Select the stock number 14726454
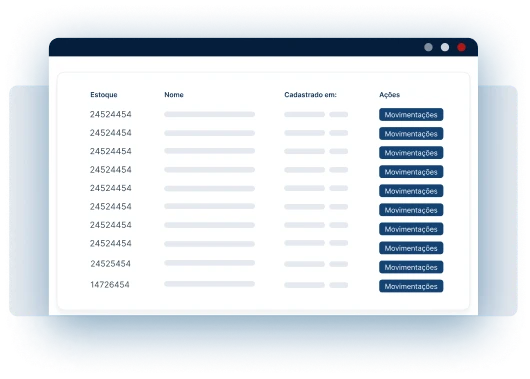 point(110,285)
